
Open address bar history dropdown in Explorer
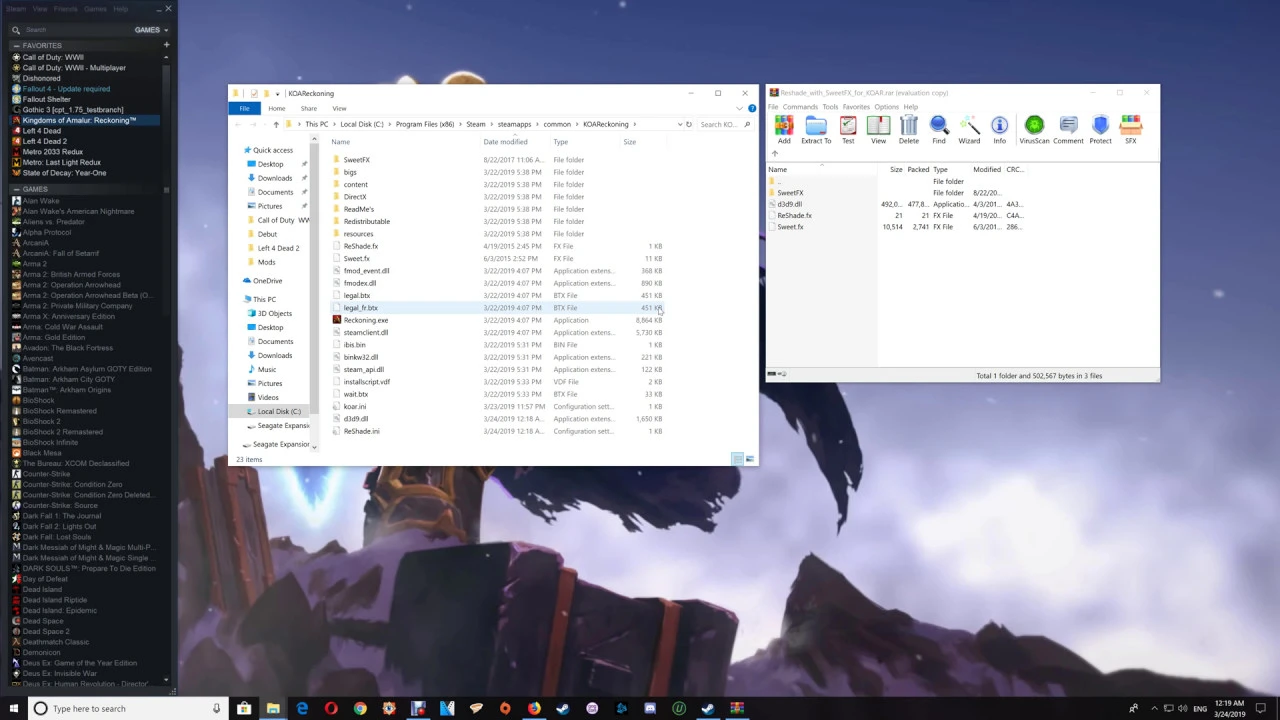pyautogui.click(x=680, y=124)
